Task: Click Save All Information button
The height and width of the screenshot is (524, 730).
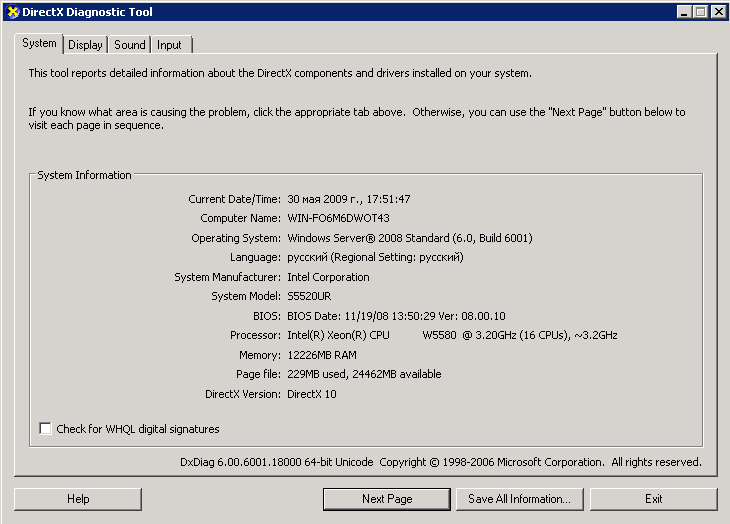Action: coord(520,499)
